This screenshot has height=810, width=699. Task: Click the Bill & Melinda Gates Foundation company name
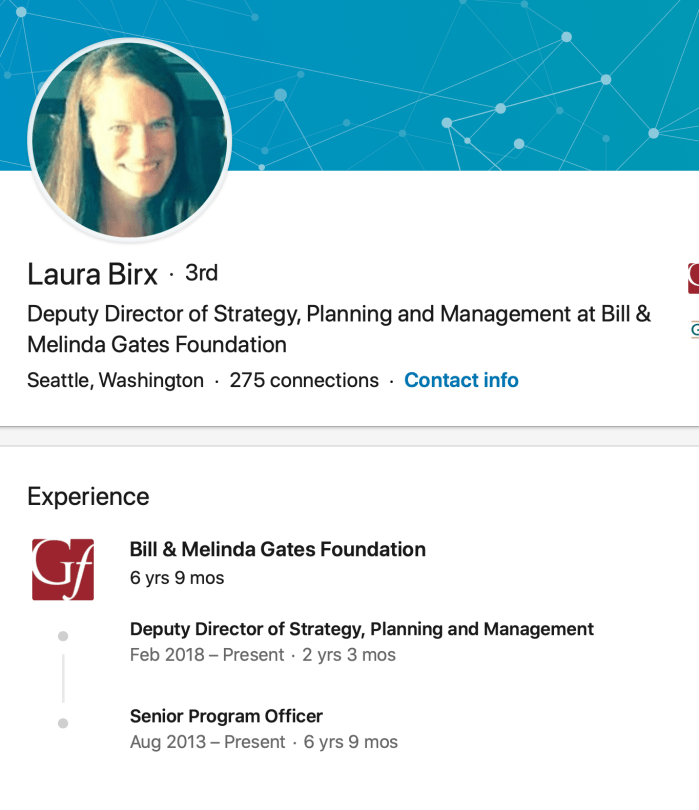tap(278, 549)
